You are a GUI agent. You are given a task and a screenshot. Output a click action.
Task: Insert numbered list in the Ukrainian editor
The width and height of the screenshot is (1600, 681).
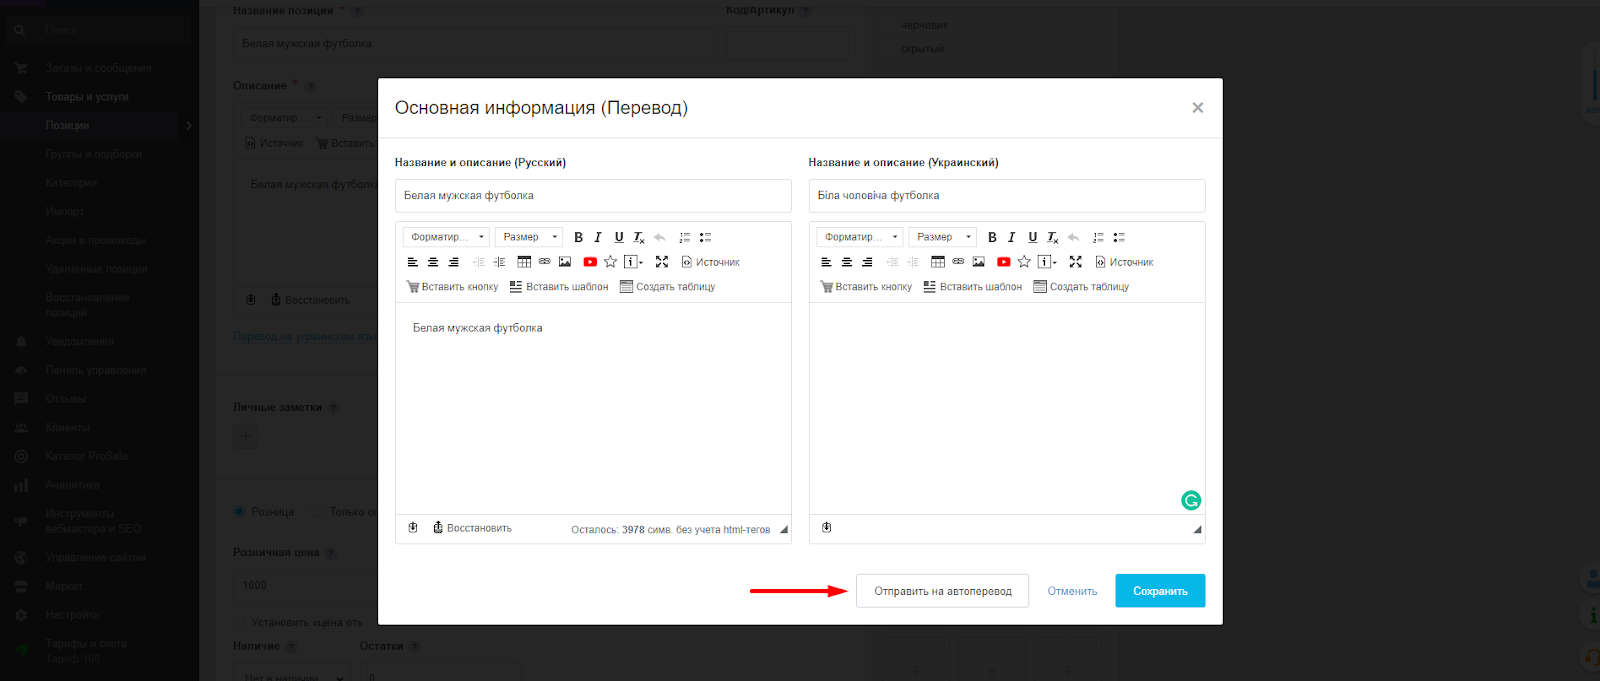[1099, 237]
